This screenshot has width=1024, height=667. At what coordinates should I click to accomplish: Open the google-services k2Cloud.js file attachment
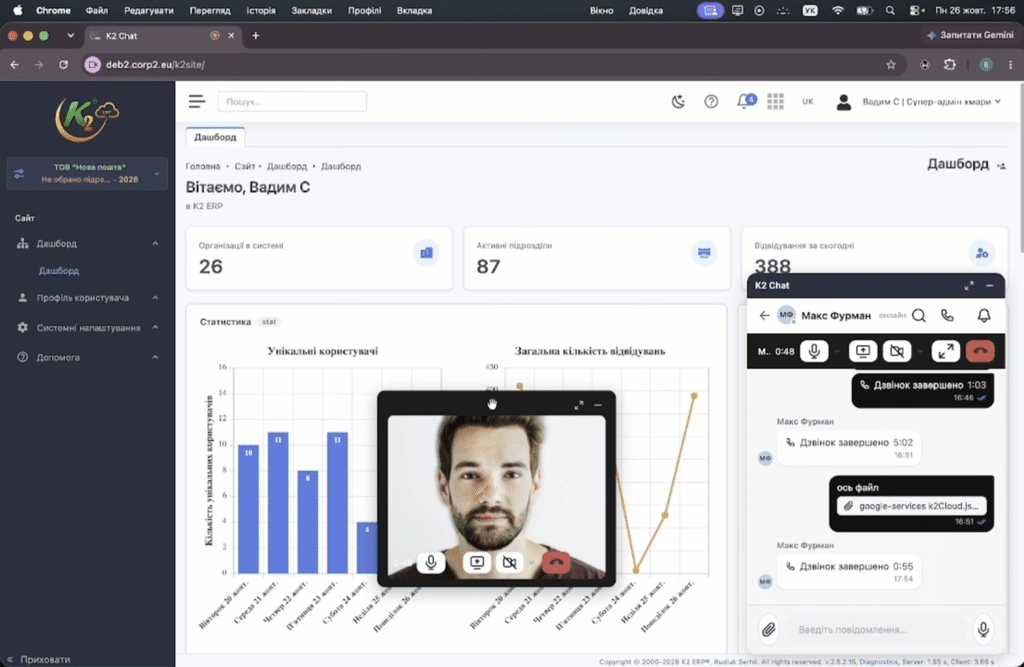pyautogui.click(x=912, y=506)
